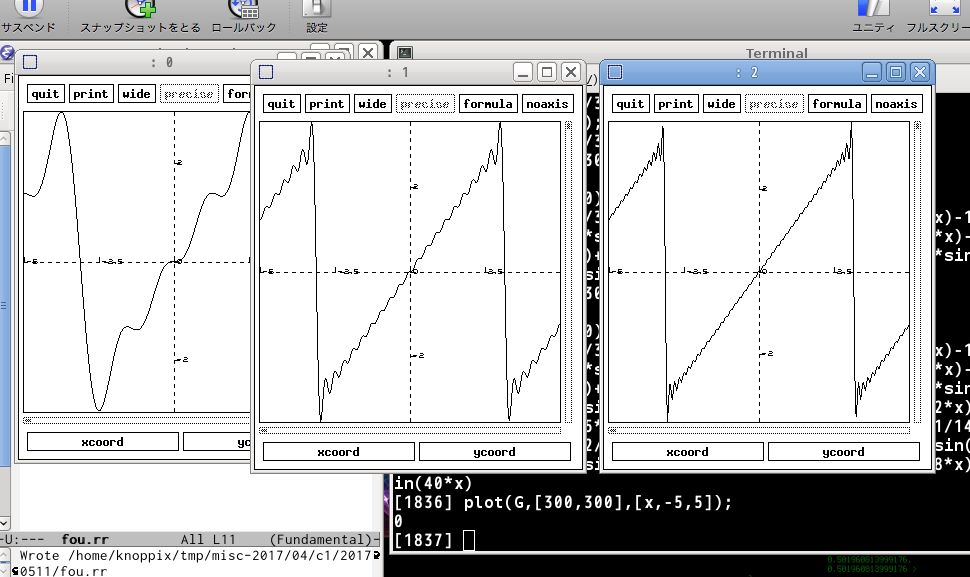
Task: Click wide in plot window 1
Action: pos(372,104)
